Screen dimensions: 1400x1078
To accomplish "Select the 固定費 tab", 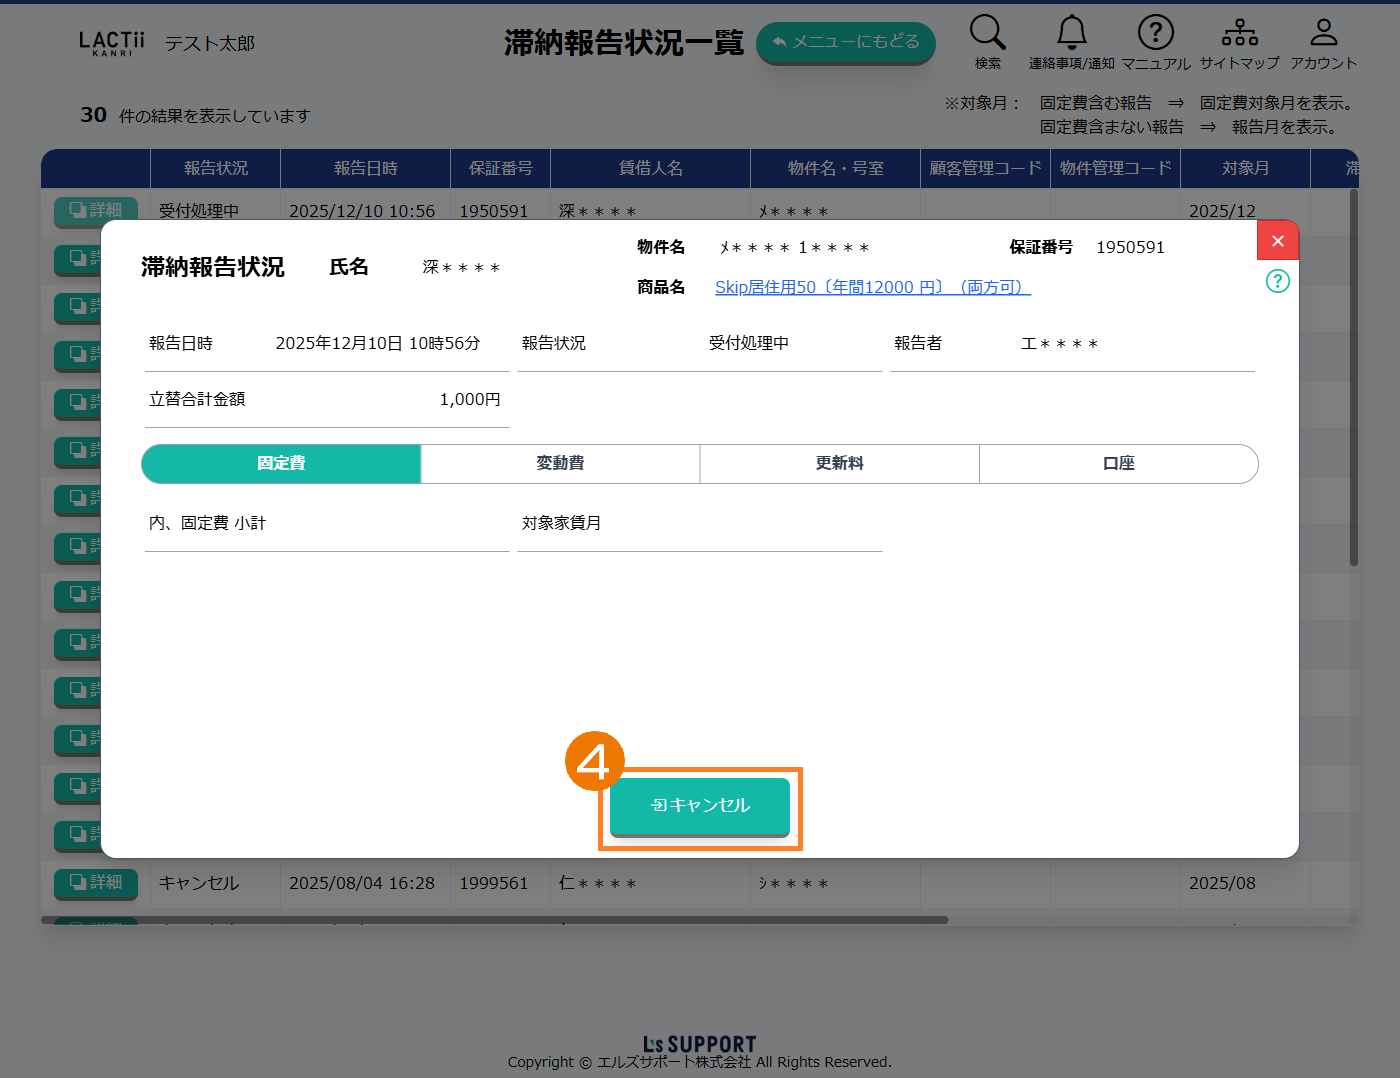I will (281, 464).
